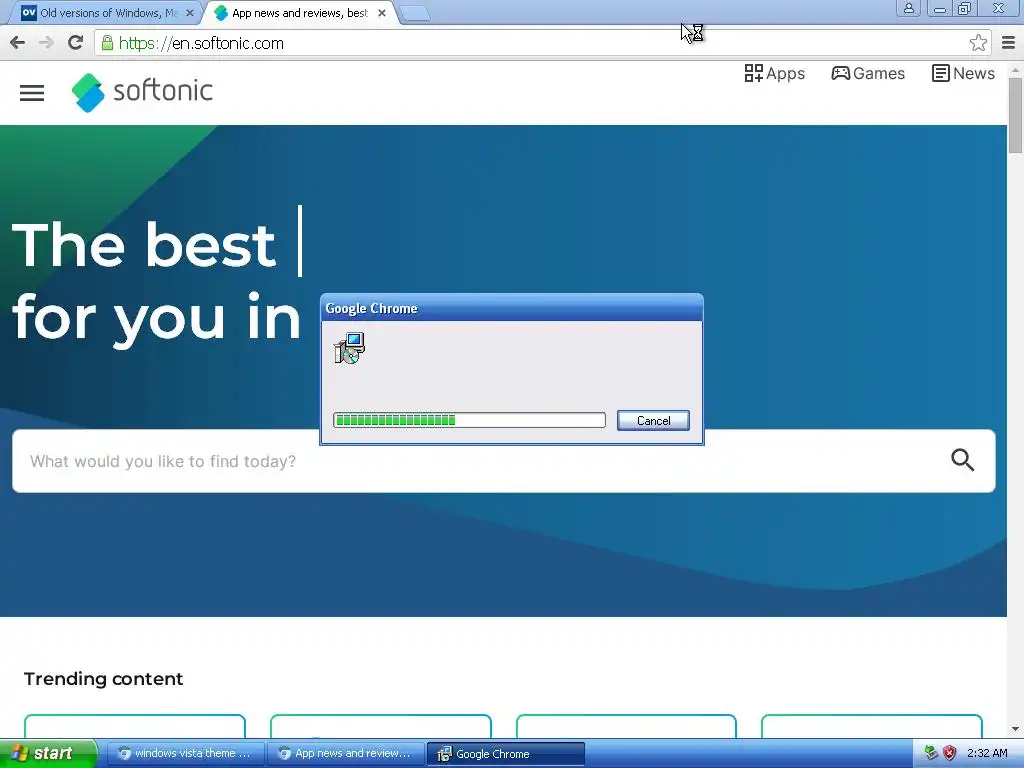
Task: Select the App news and reviews tab
Action: pos(300,13)
